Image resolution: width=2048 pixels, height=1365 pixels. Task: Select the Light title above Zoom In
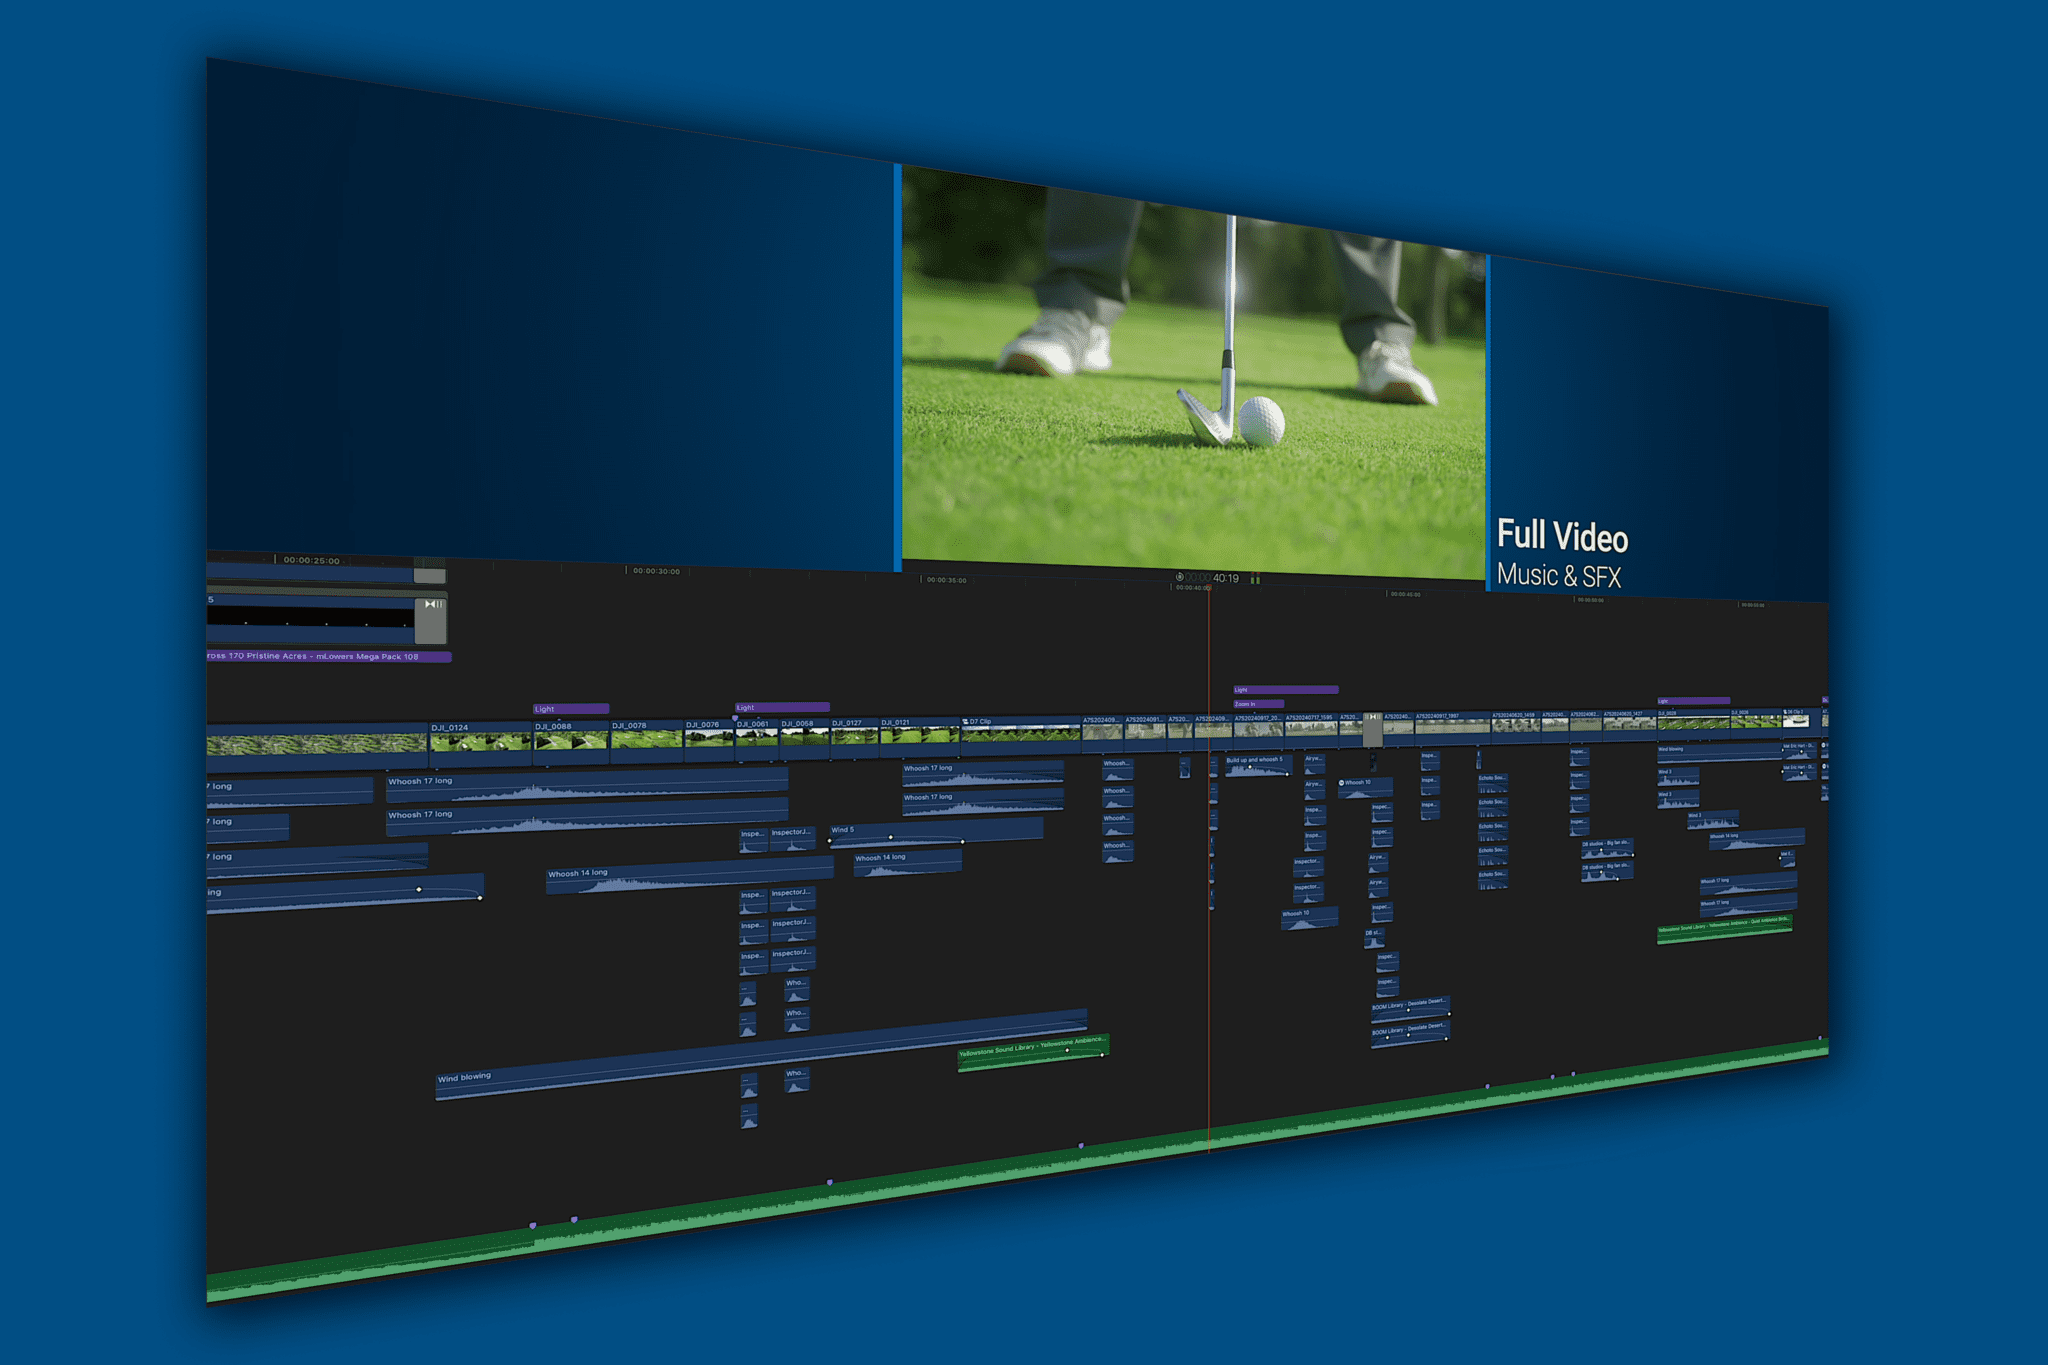1285,690
